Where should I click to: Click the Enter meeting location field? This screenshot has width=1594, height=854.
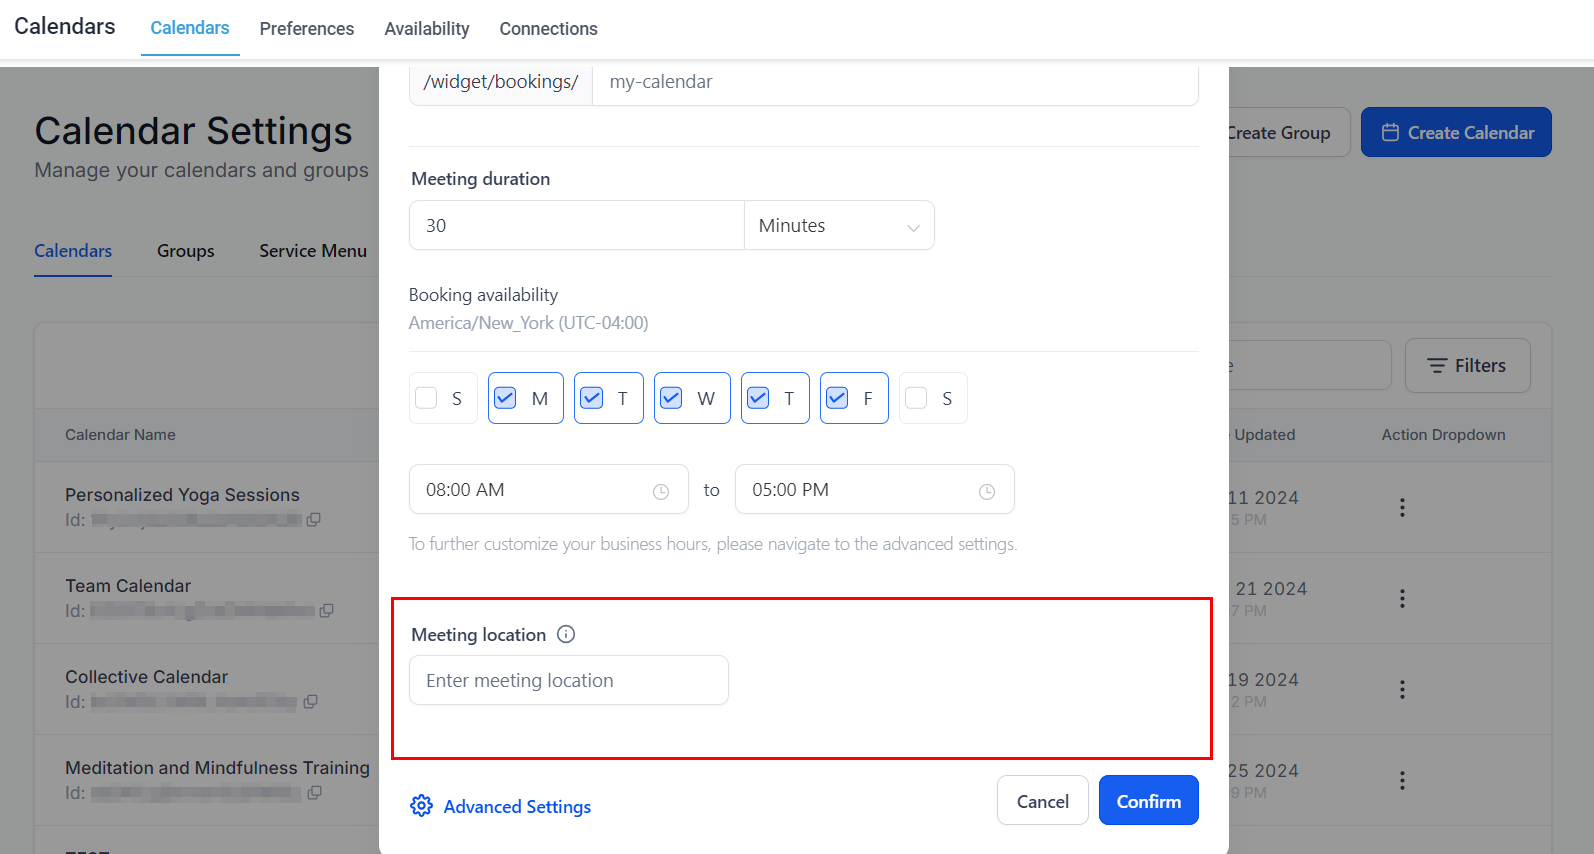[568, 681]
